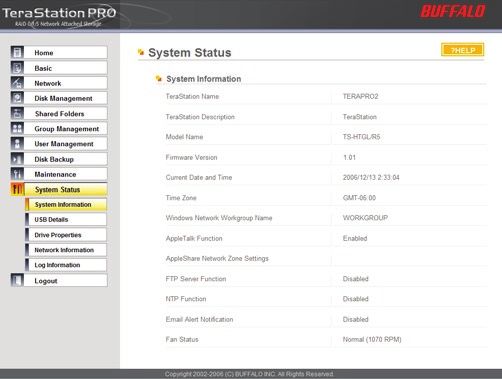Viewport: 502px width, 379px height.
Task: Open User Management page
Action: [66, 144]
